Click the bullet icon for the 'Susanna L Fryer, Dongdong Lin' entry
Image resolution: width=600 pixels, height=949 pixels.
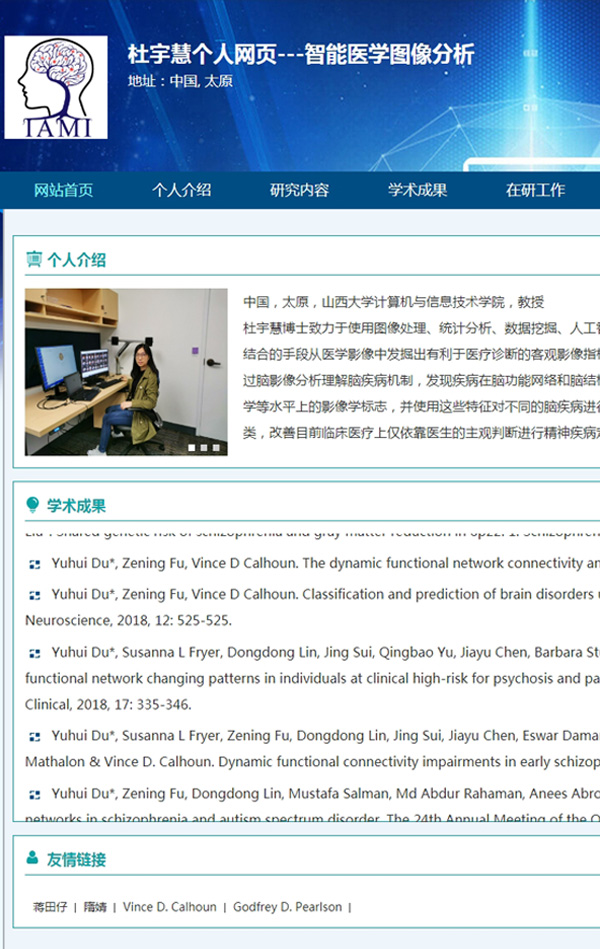[x=35, y=653]
